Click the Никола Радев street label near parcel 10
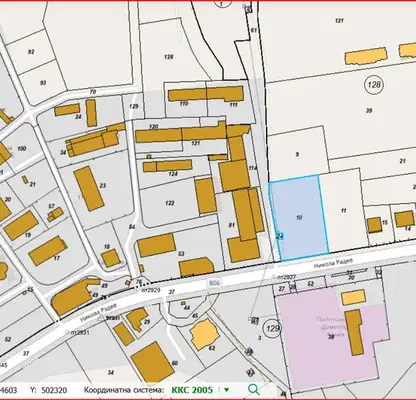416x400 pixels. click(x=333, y=263)
